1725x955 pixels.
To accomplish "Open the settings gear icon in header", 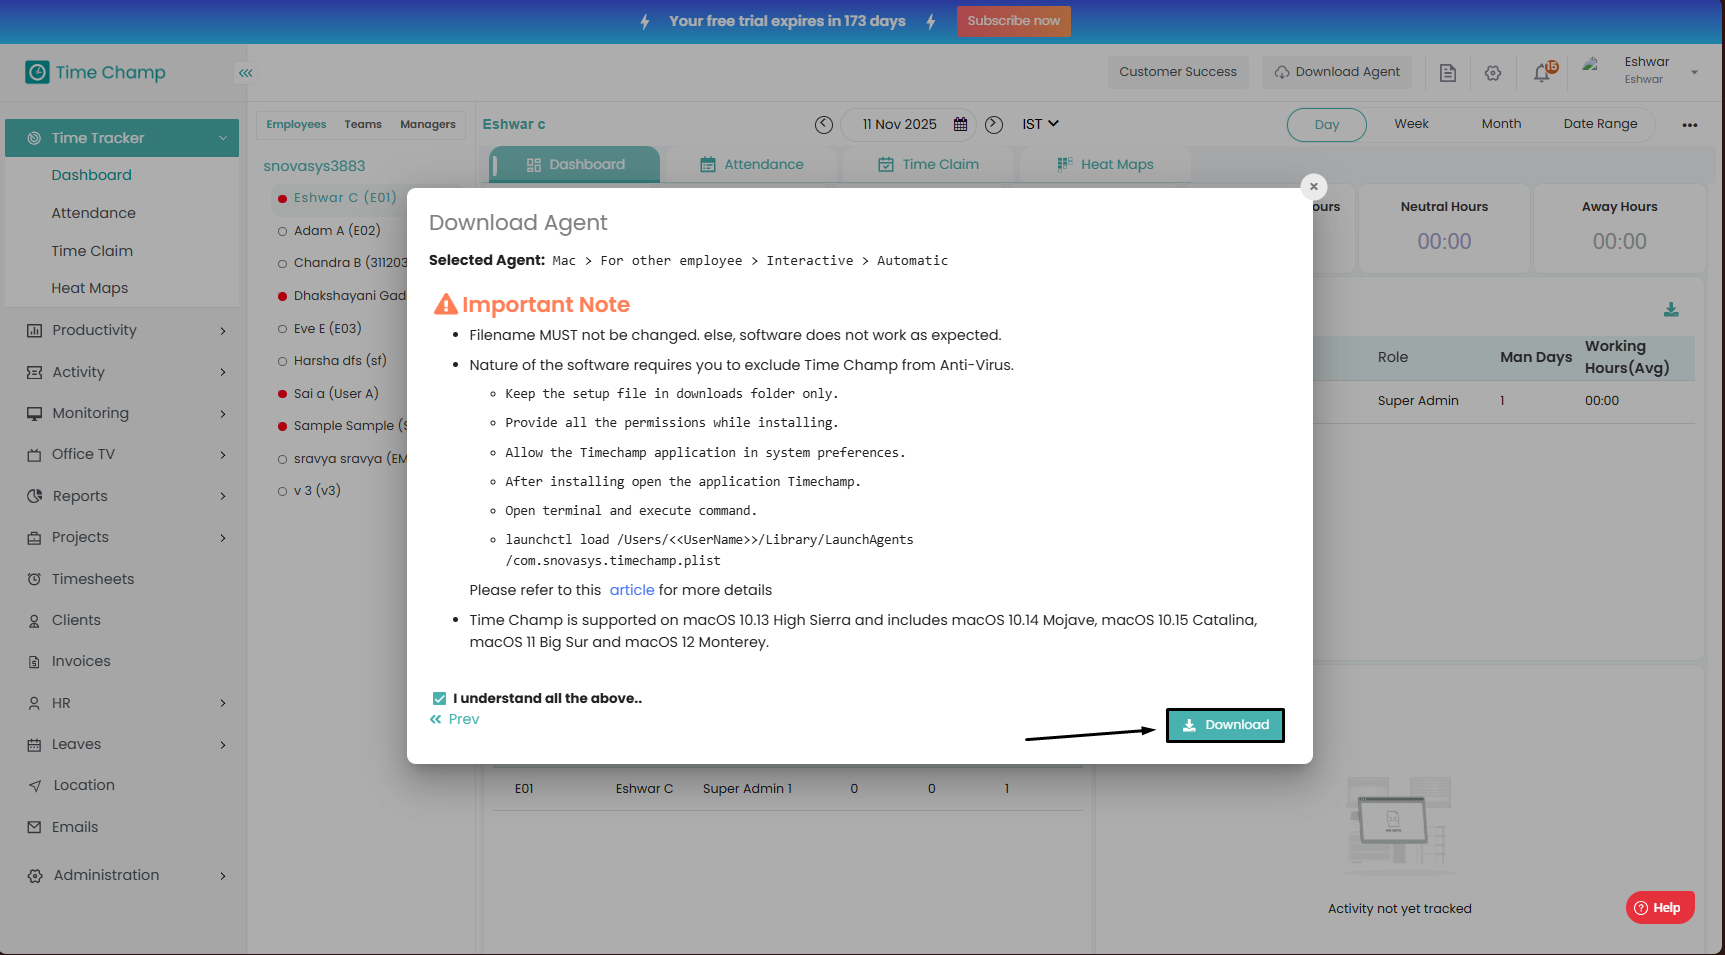I will (x=1493, y=73).
